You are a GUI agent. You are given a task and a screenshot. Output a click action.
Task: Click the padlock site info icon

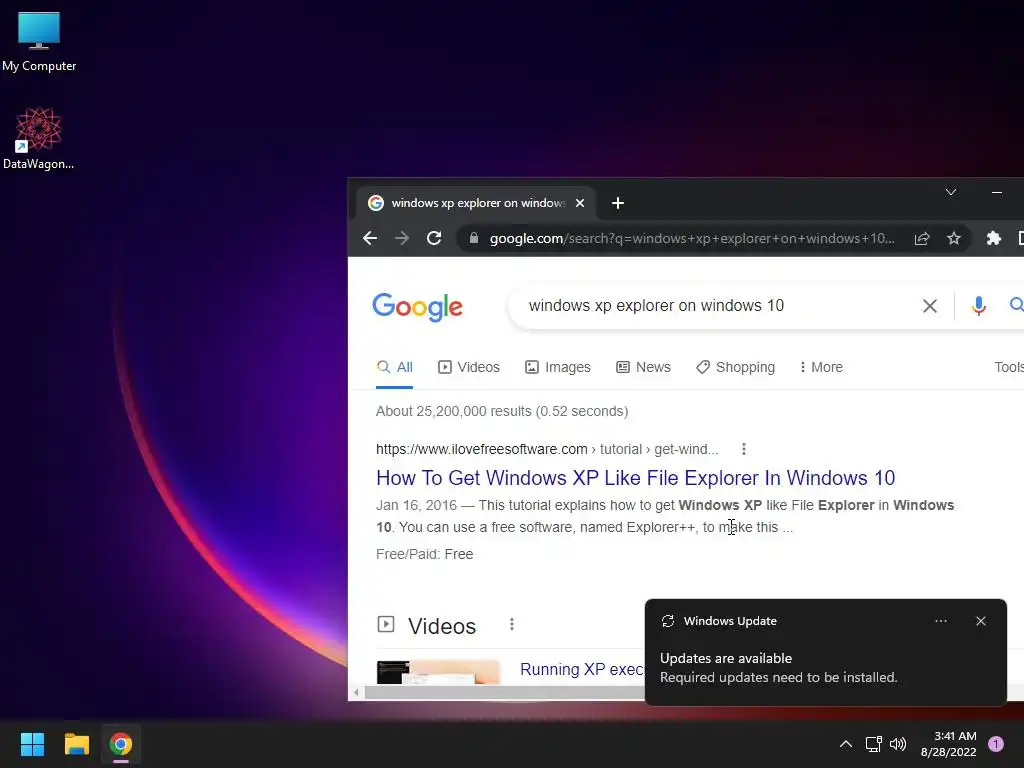473,238
